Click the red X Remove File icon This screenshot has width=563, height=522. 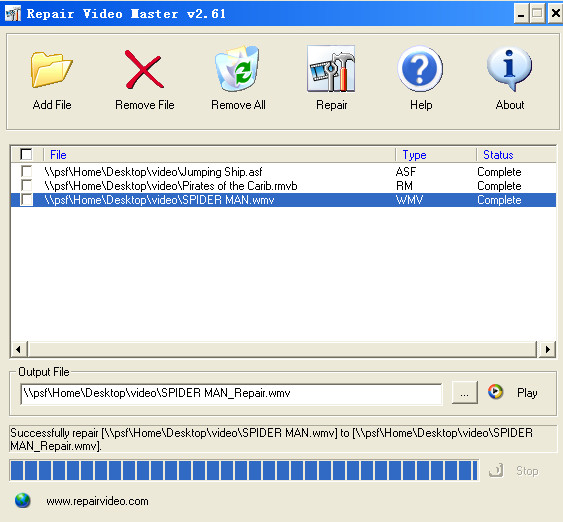(x=144, y=69)
